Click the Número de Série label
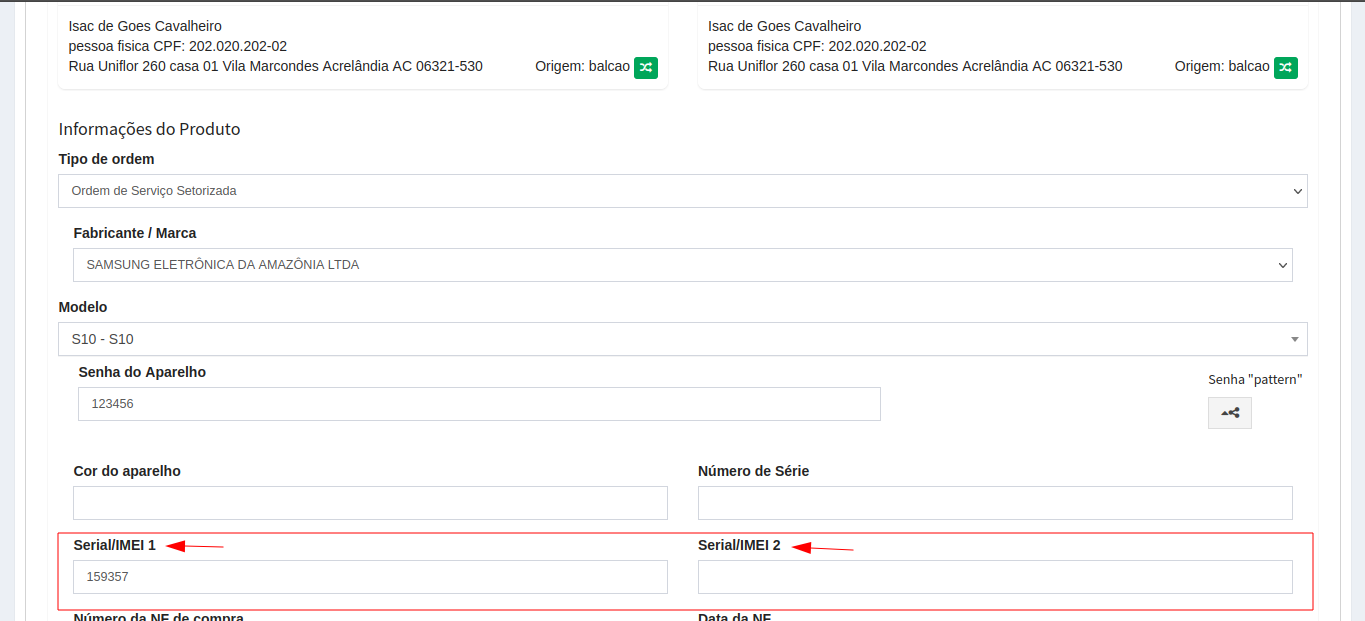This screenshot has height=621, width=1365. point(753,471)
